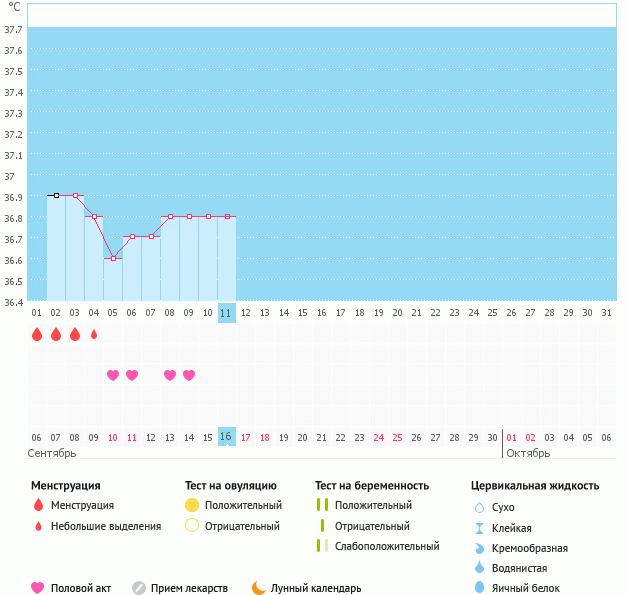The height and width of the screenshot is (595, 626).
Task: Click the Клейкая cervical fluid icon
Action: click(x=479, y=528)
